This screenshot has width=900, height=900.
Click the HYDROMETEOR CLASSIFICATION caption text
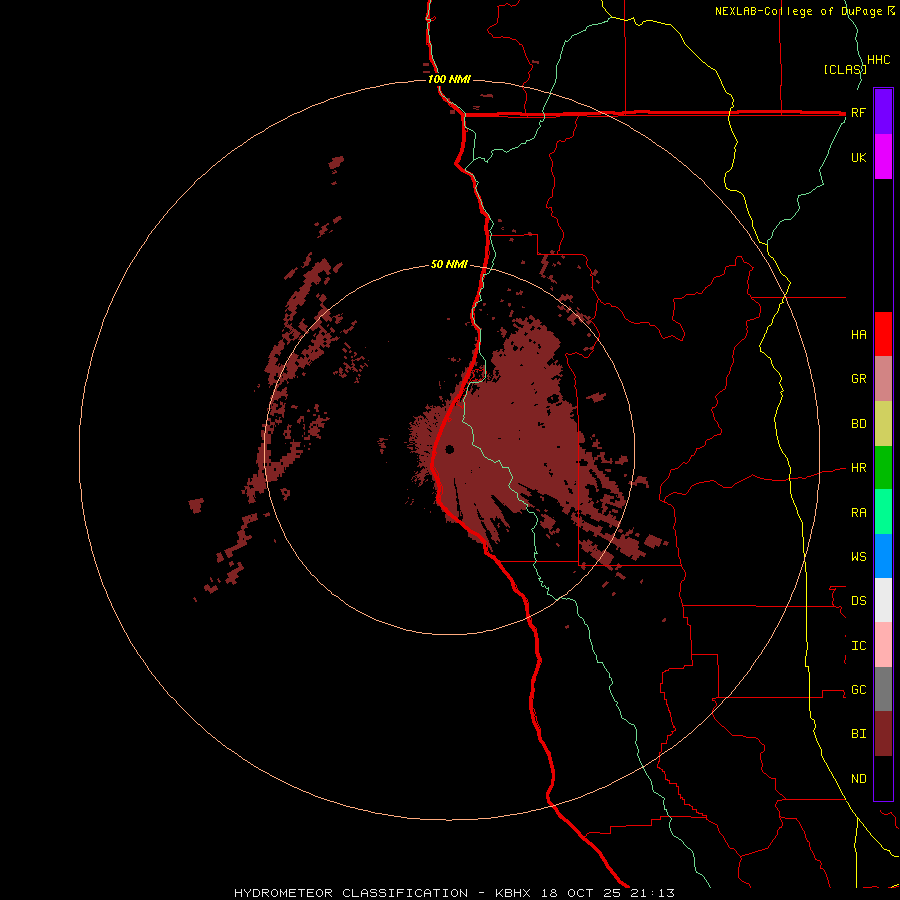[x=351, y=893]
